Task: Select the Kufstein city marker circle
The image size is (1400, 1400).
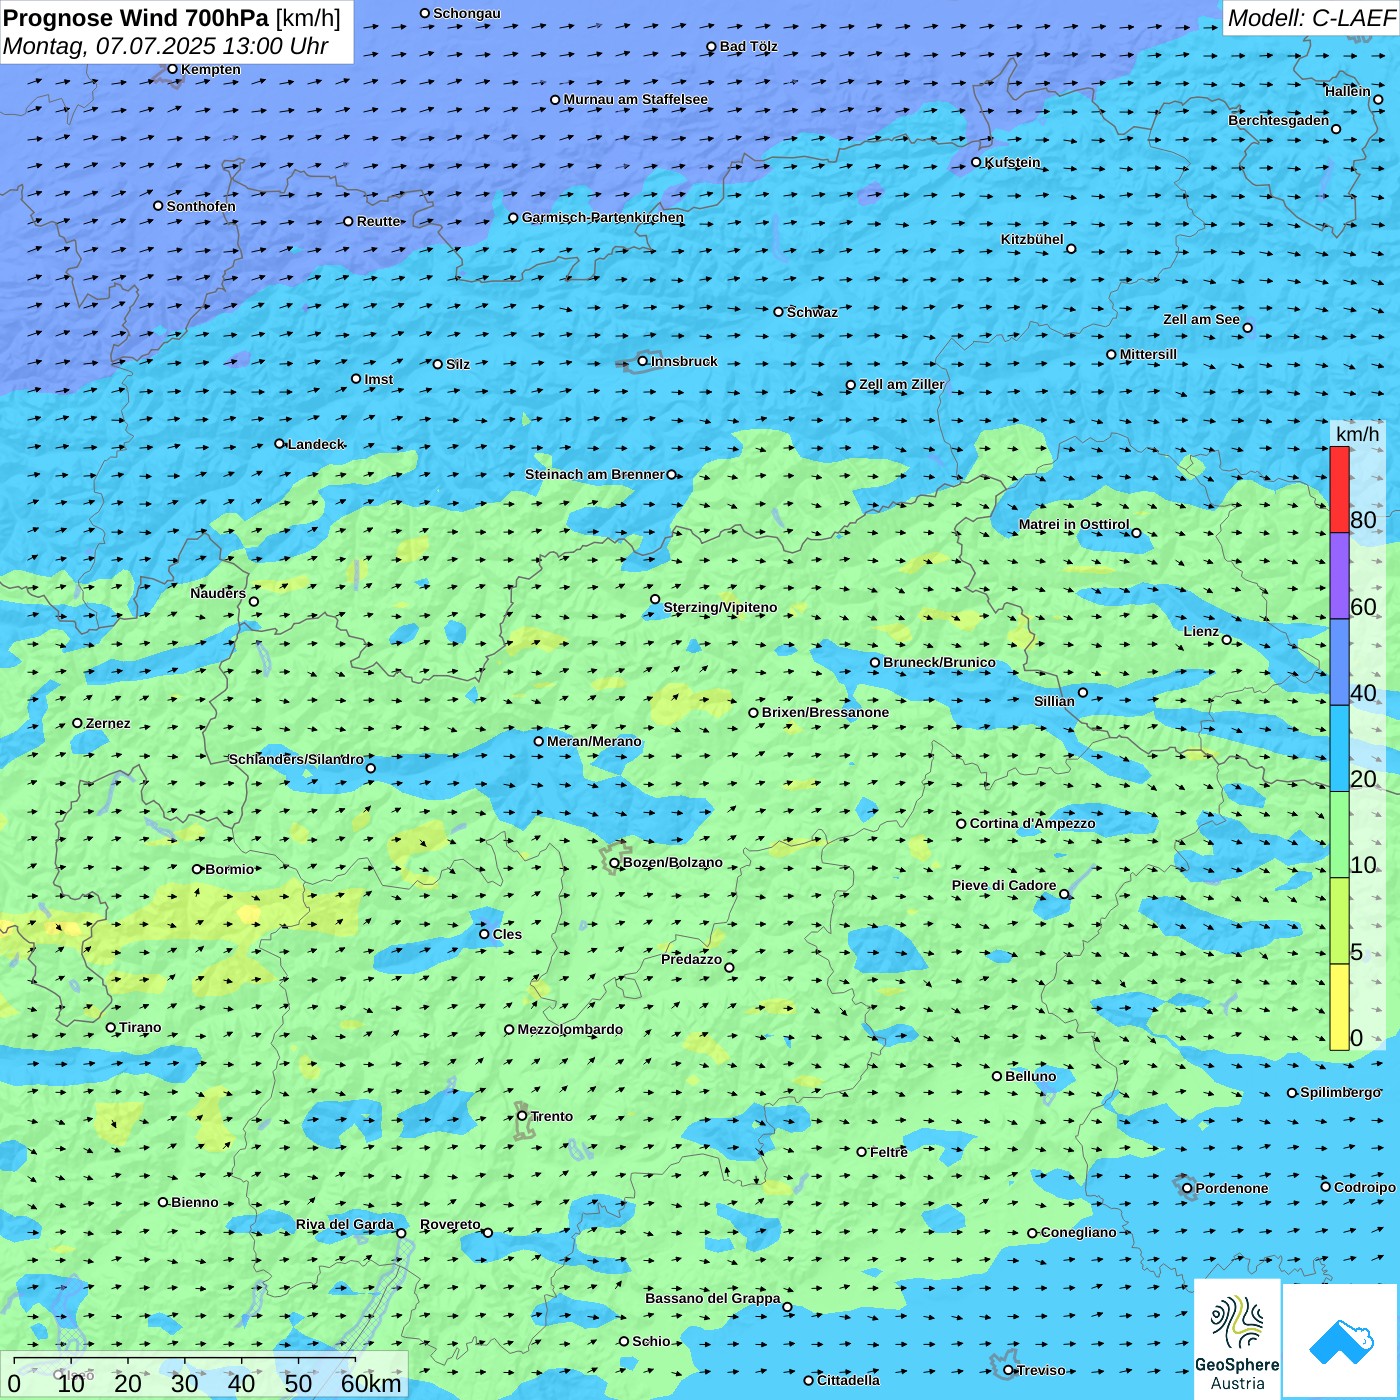Action: [x=977, y=162]
